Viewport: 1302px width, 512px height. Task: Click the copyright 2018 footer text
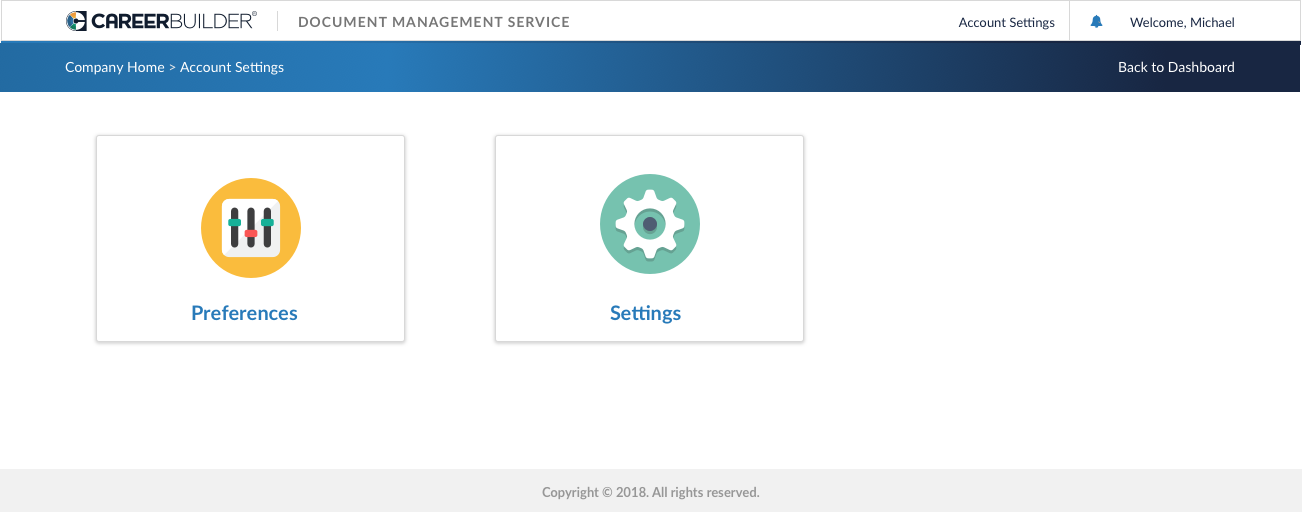[650, 492]
